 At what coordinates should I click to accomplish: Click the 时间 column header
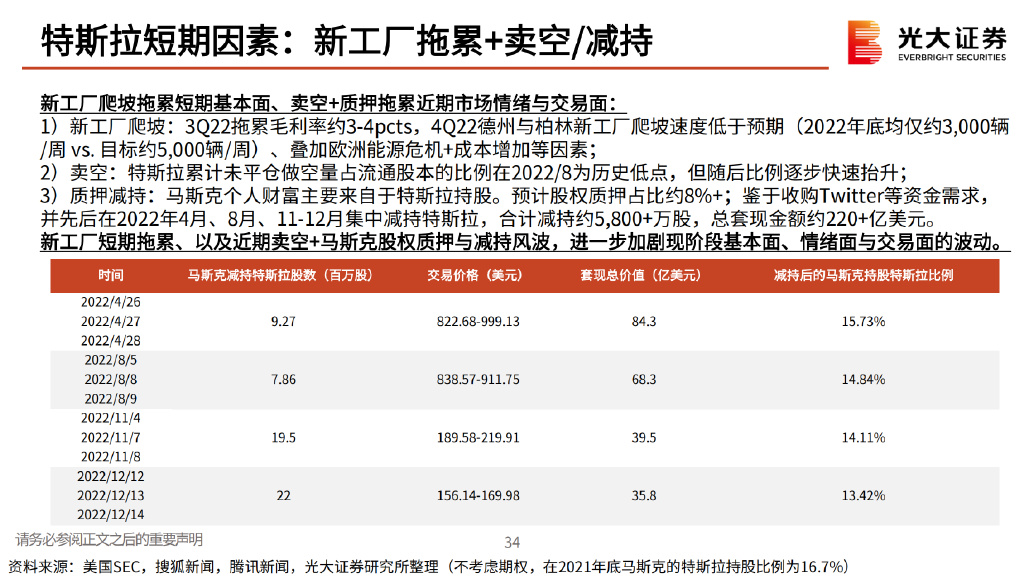[x=110, y=276]
